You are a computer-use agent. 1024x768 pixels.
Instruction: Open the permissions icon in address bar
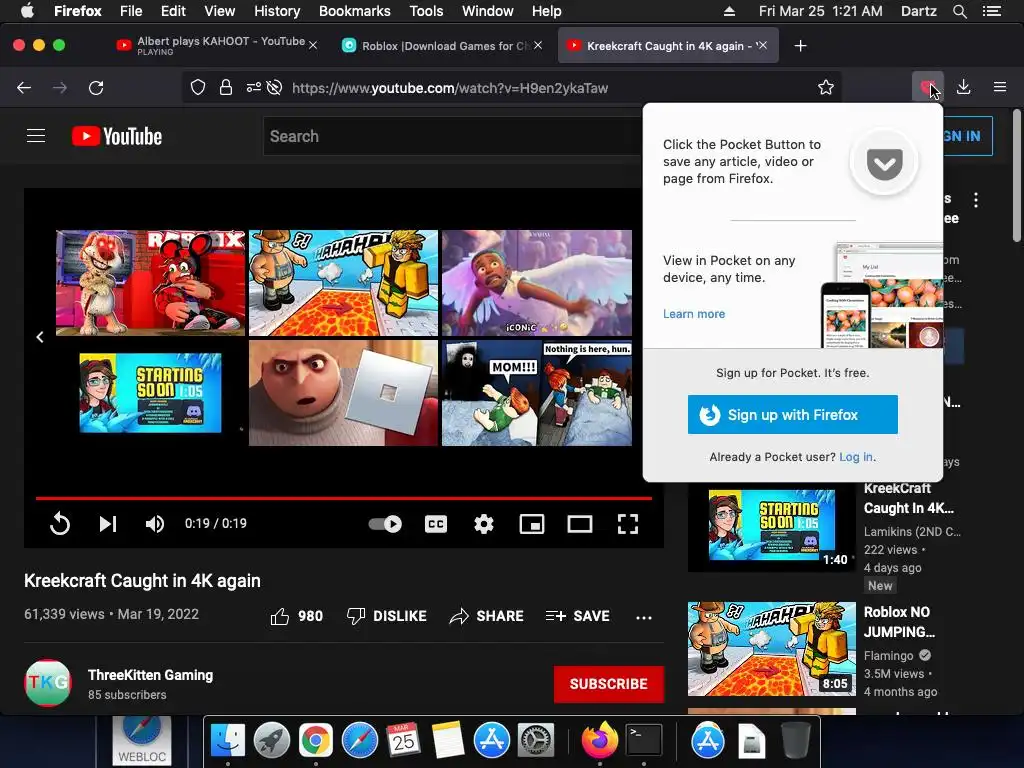click(x=253, y=88)
